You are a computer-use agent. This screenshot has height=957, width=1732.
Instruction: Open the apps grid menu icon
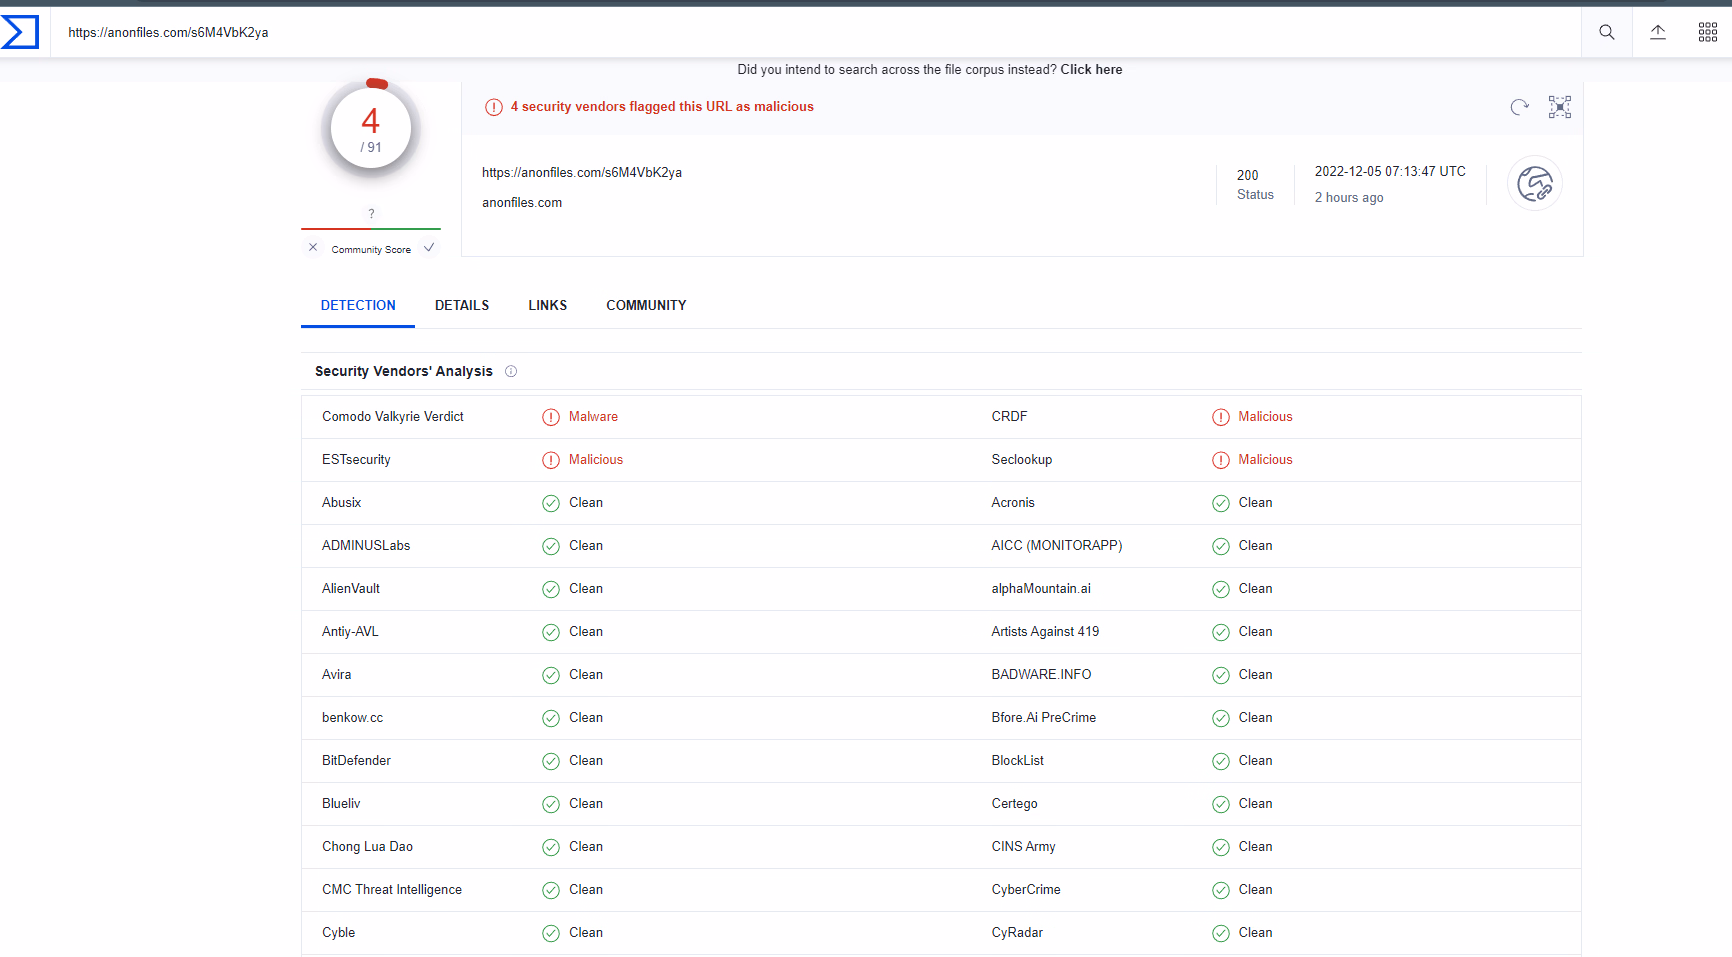[1708, 32]
